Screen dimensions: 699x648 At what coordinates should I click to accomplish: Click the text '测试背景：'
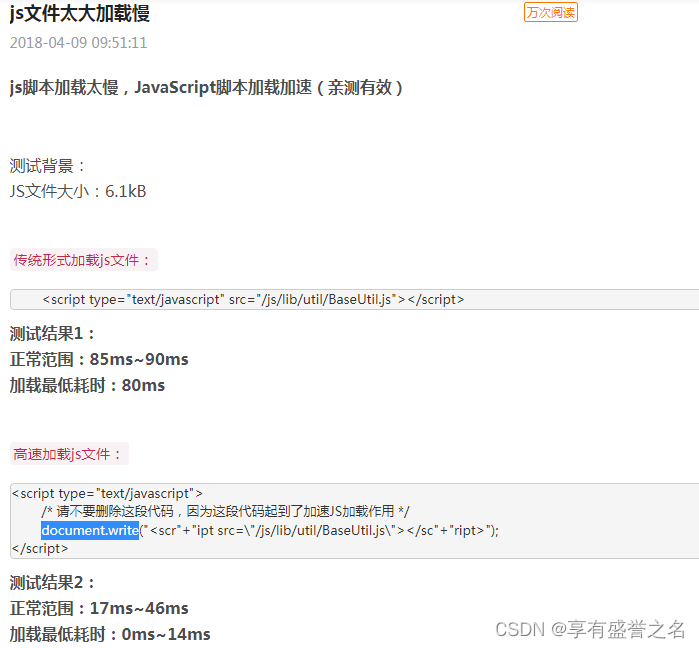[48, 166]
